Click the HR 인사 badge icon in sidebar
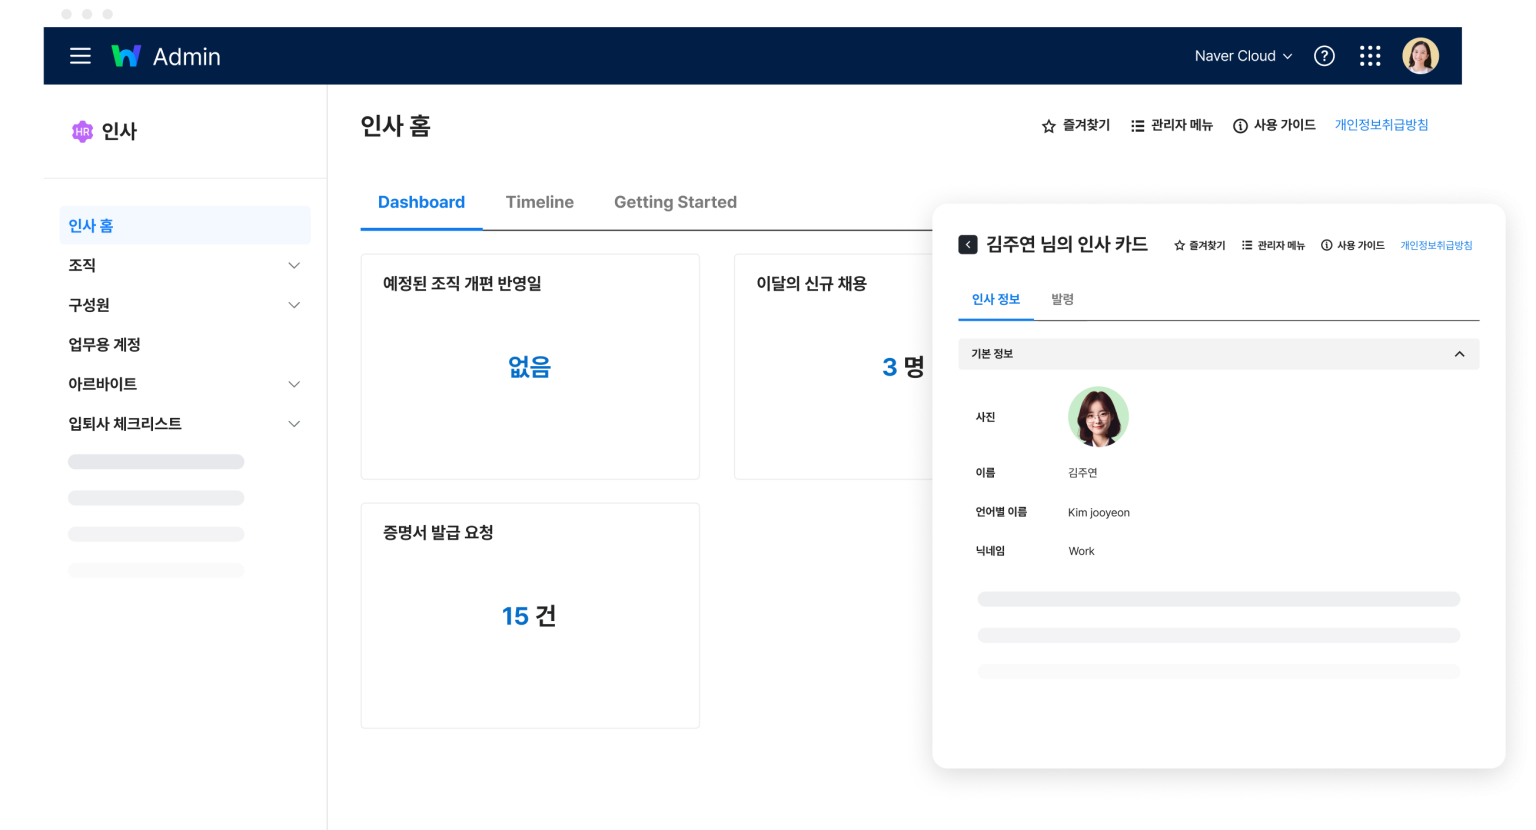The width and height of the screenshot is (1536, 830). (x=82, y=131)
